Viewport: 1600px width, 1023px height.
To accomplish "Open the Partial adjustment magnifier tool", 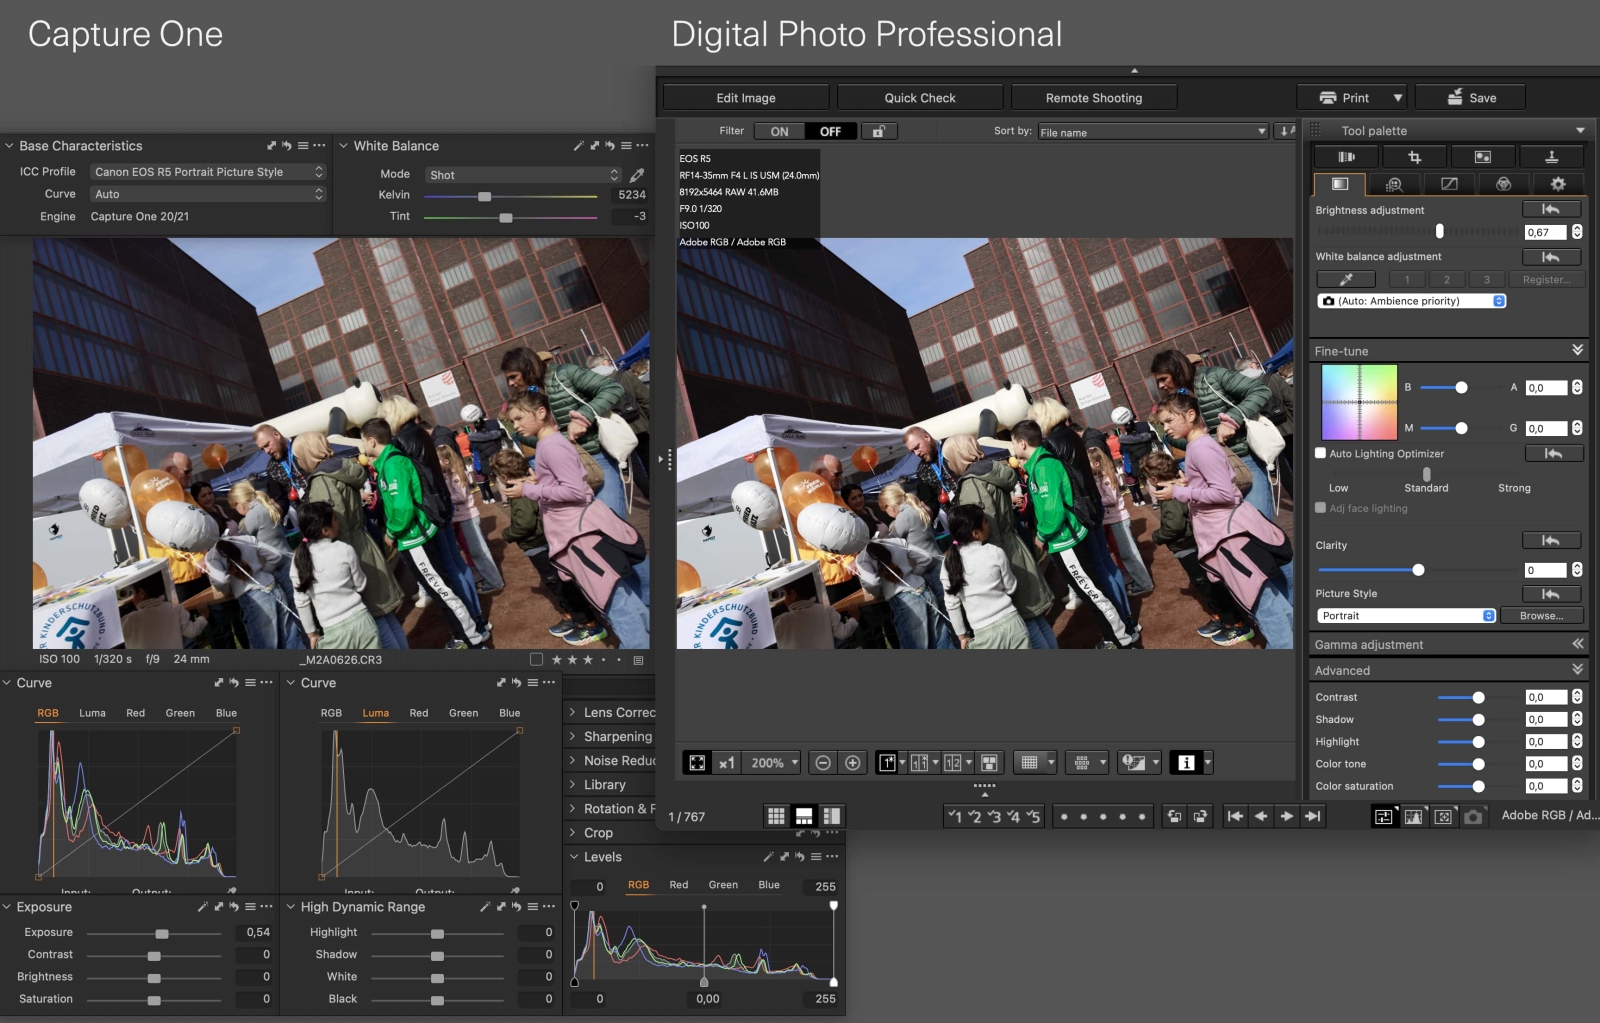I will click(x=1395, y=184).
